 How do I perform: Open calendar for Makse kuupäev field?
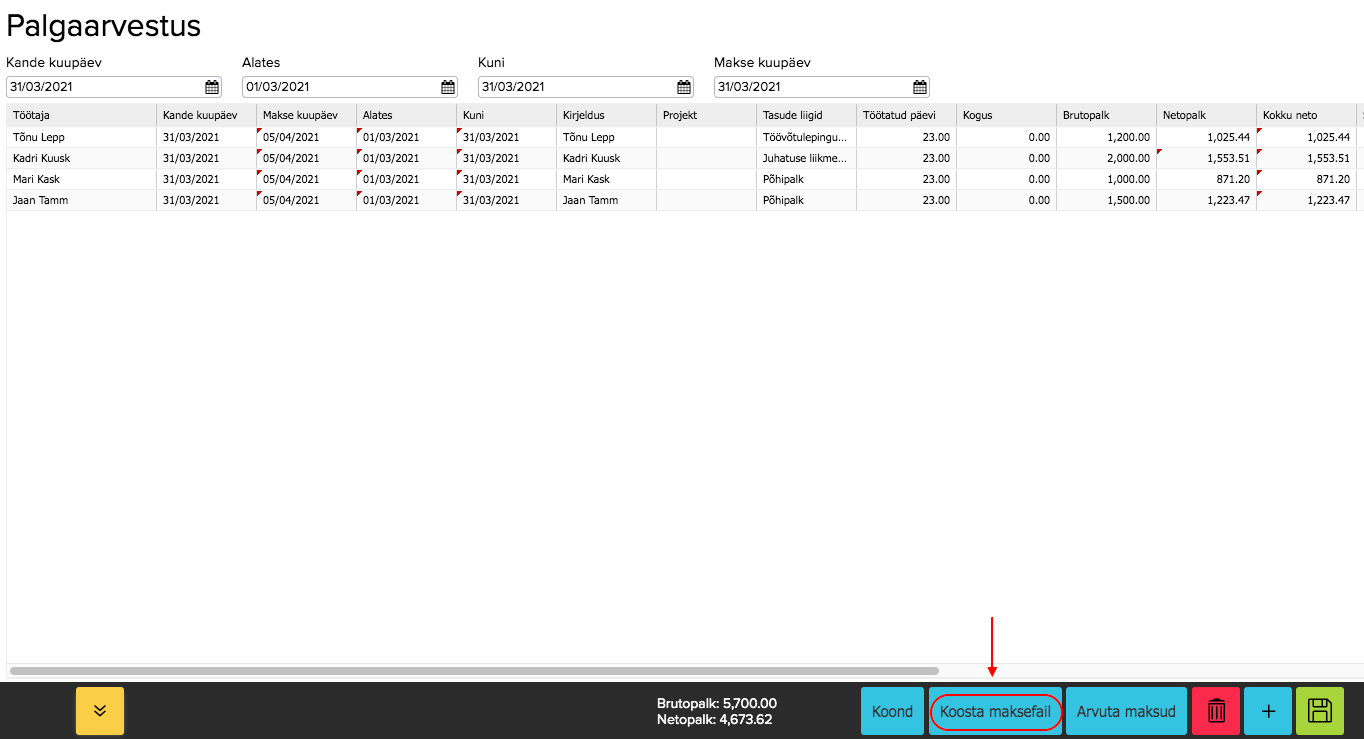[920, 87]
